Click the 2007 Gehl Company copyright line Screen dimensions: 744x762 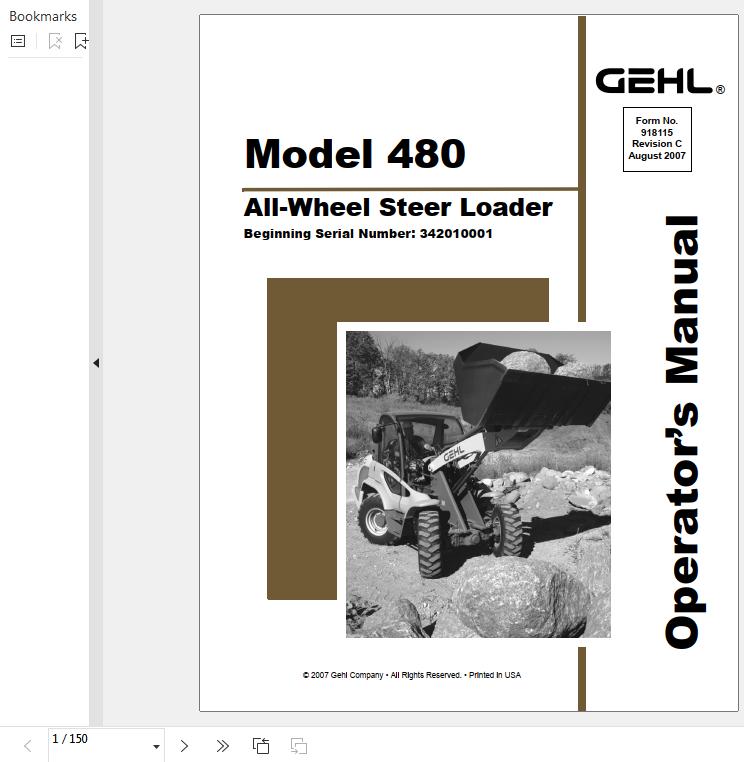click(x=412, y=675)
